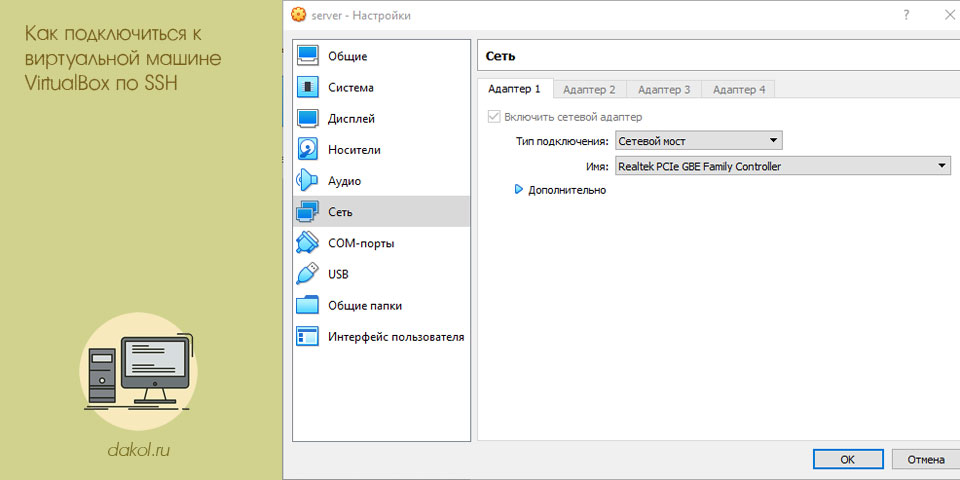Image resolution: width=960 pixels, height=480 pixels.
Task: Switch to the Адаптер 2 tab
Action: (x=589, y=89)
